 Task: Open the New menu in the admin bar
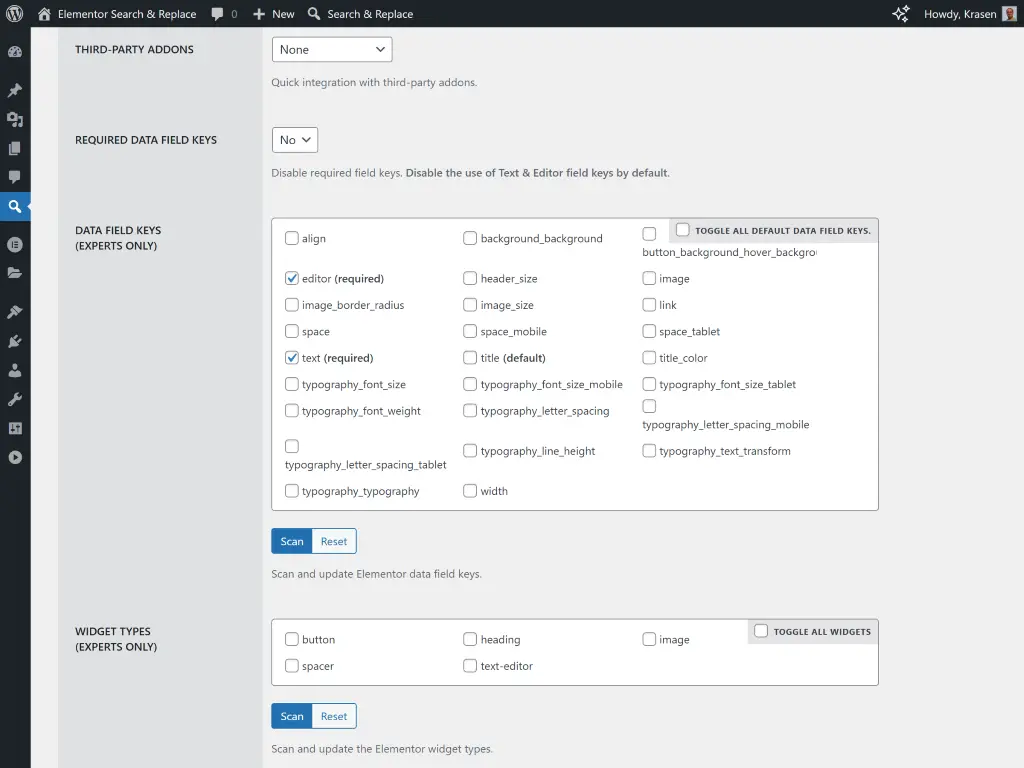click(272, 14)
